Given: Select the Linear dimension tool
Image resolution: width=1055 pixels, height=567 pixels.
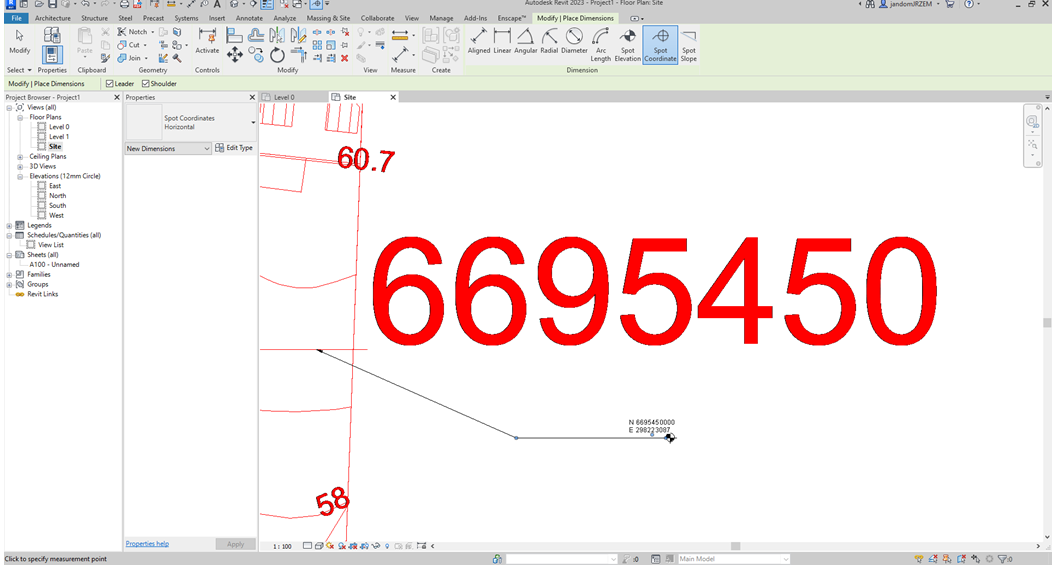Looking at the screenshot, I should pyautogui.click(x=502, y=42).
